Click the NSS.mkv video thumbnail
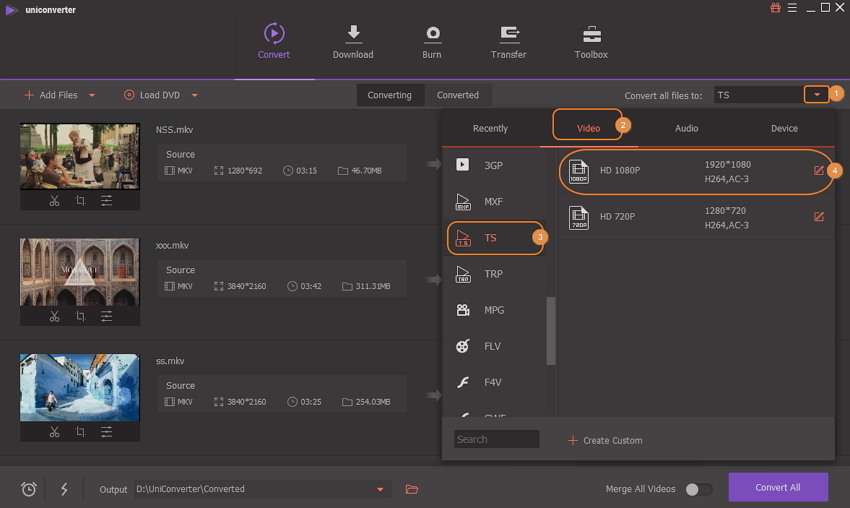The width and height of the screenshot is (850, 508). pos(80,156)
